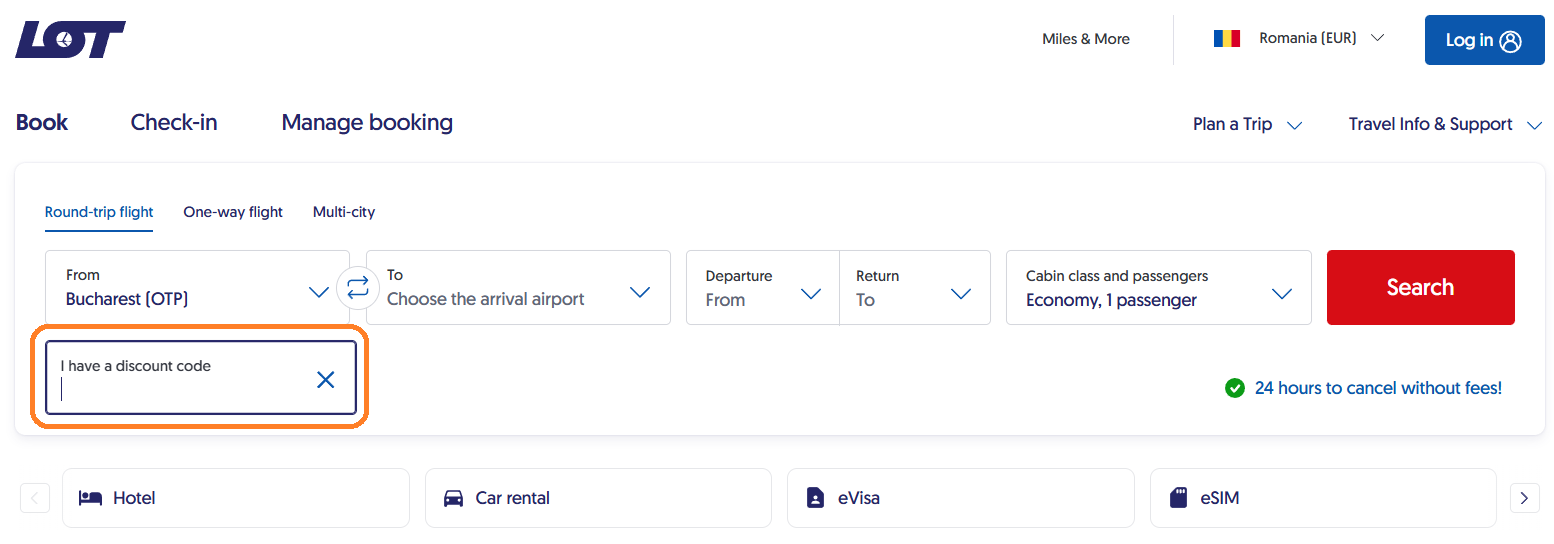Screen dimensions: 1554x544
Task: Select One-way flight trip type
Action: 233,212
